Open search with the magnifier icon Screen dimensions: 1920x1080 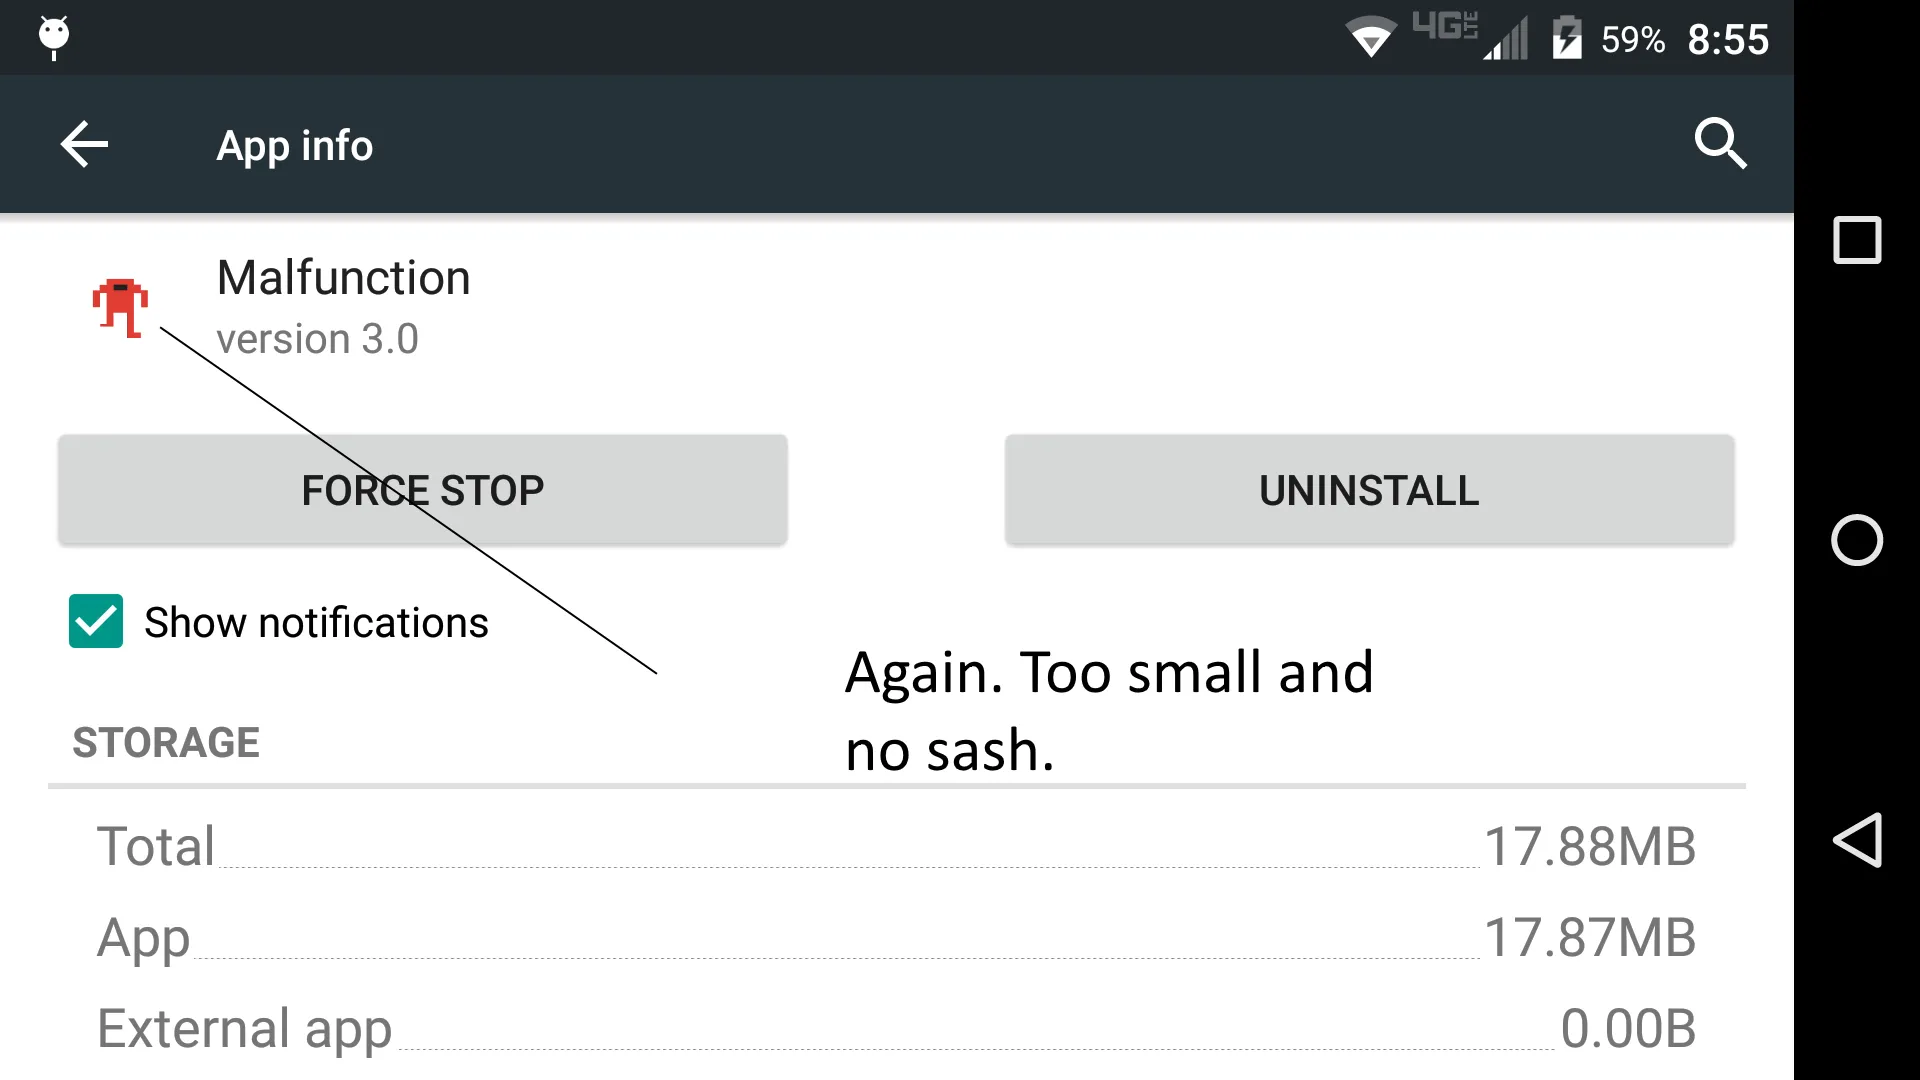[1720, 144]
